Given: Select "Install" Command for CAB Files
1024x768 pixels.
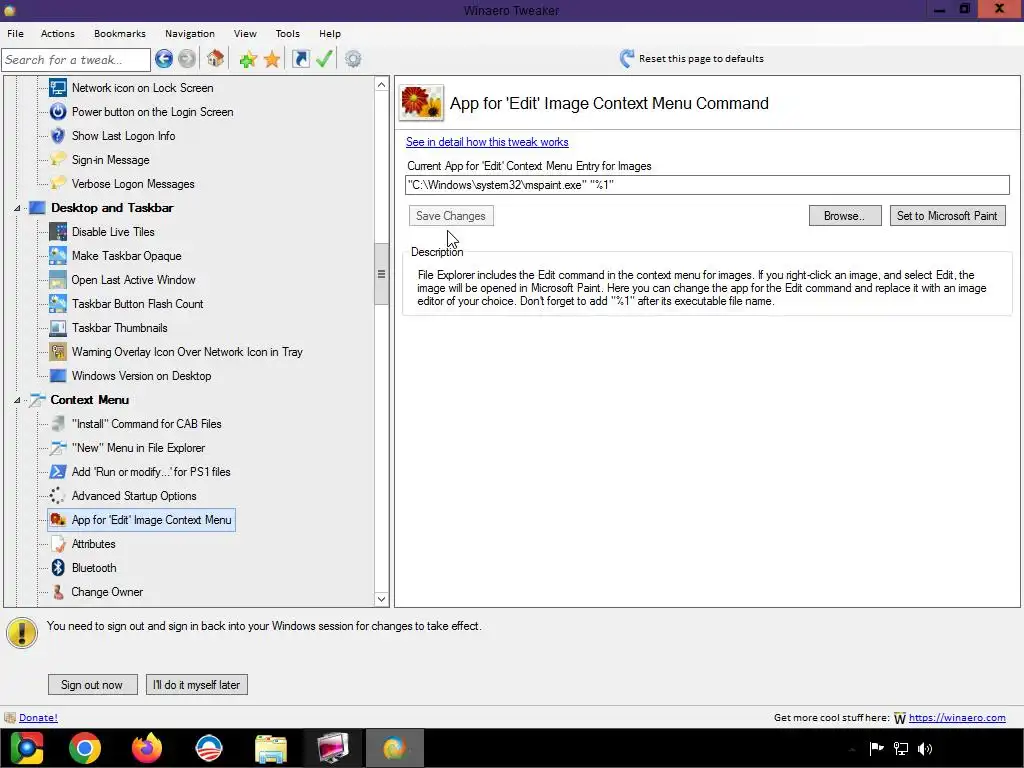Looking at the screenshot, I should pos(146,424).
